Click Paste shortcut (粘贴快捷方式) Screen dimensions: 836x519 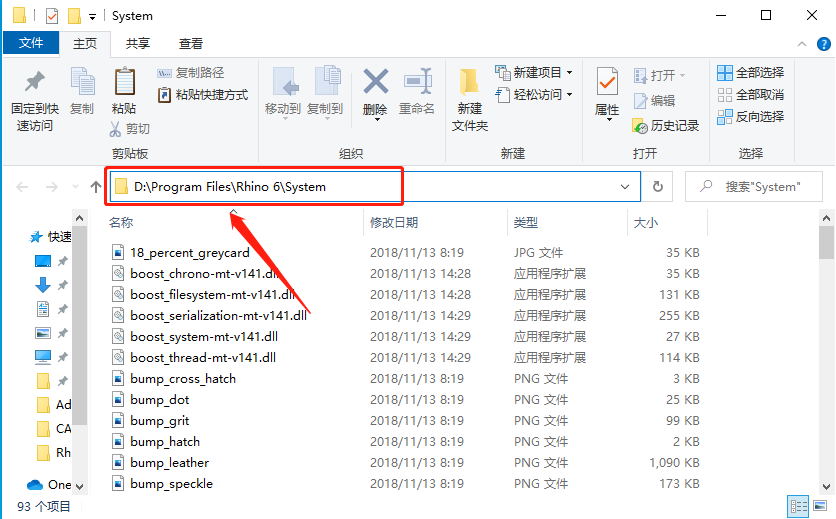coord(203,95)
